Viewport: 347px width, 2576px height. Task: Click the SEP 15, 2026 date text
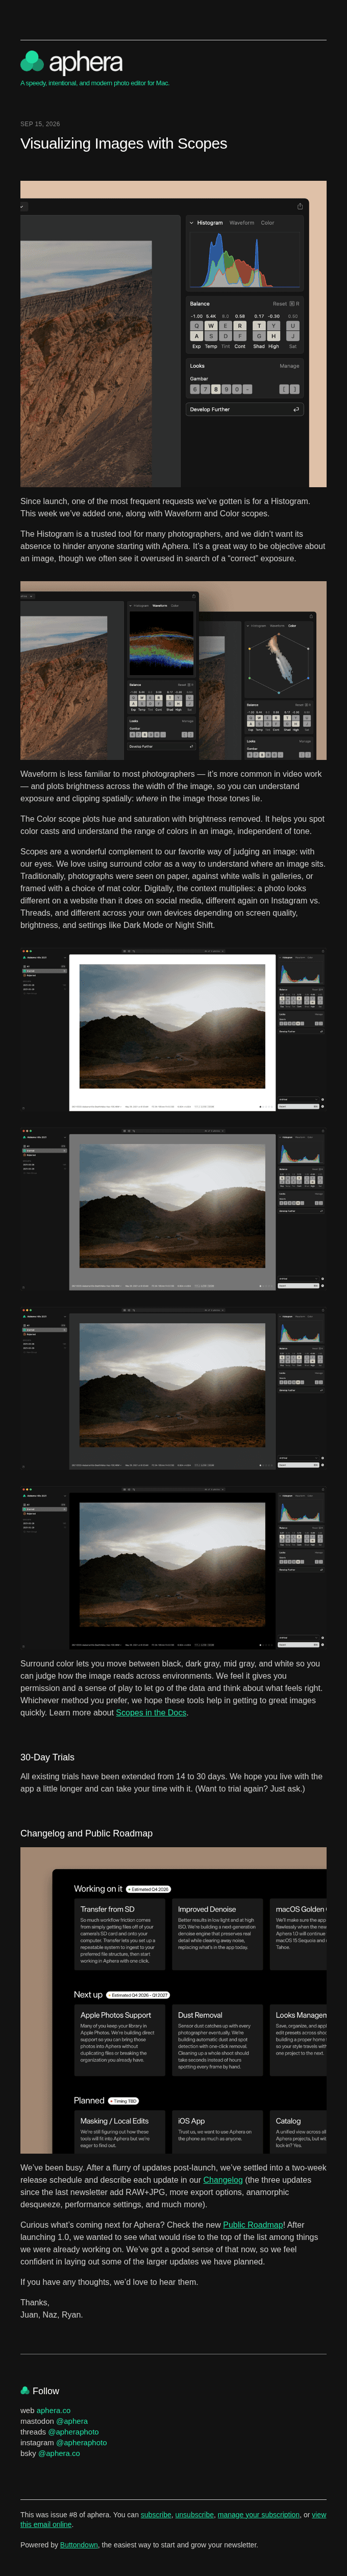(40, 124)
